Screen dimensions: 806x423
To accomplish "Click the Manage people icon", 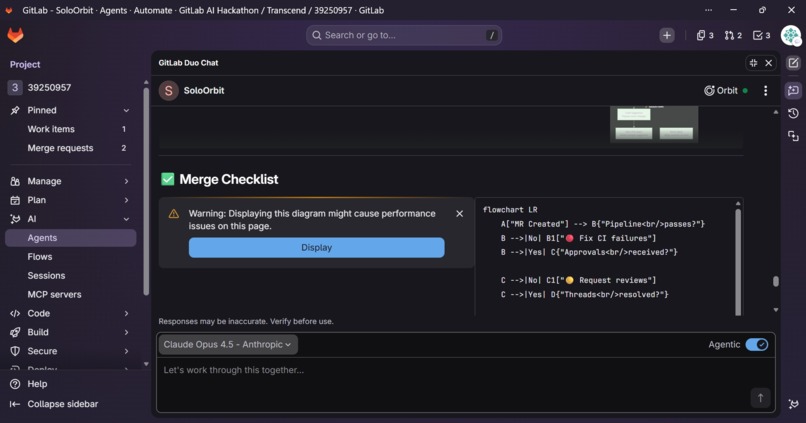I will coord(15,181).
